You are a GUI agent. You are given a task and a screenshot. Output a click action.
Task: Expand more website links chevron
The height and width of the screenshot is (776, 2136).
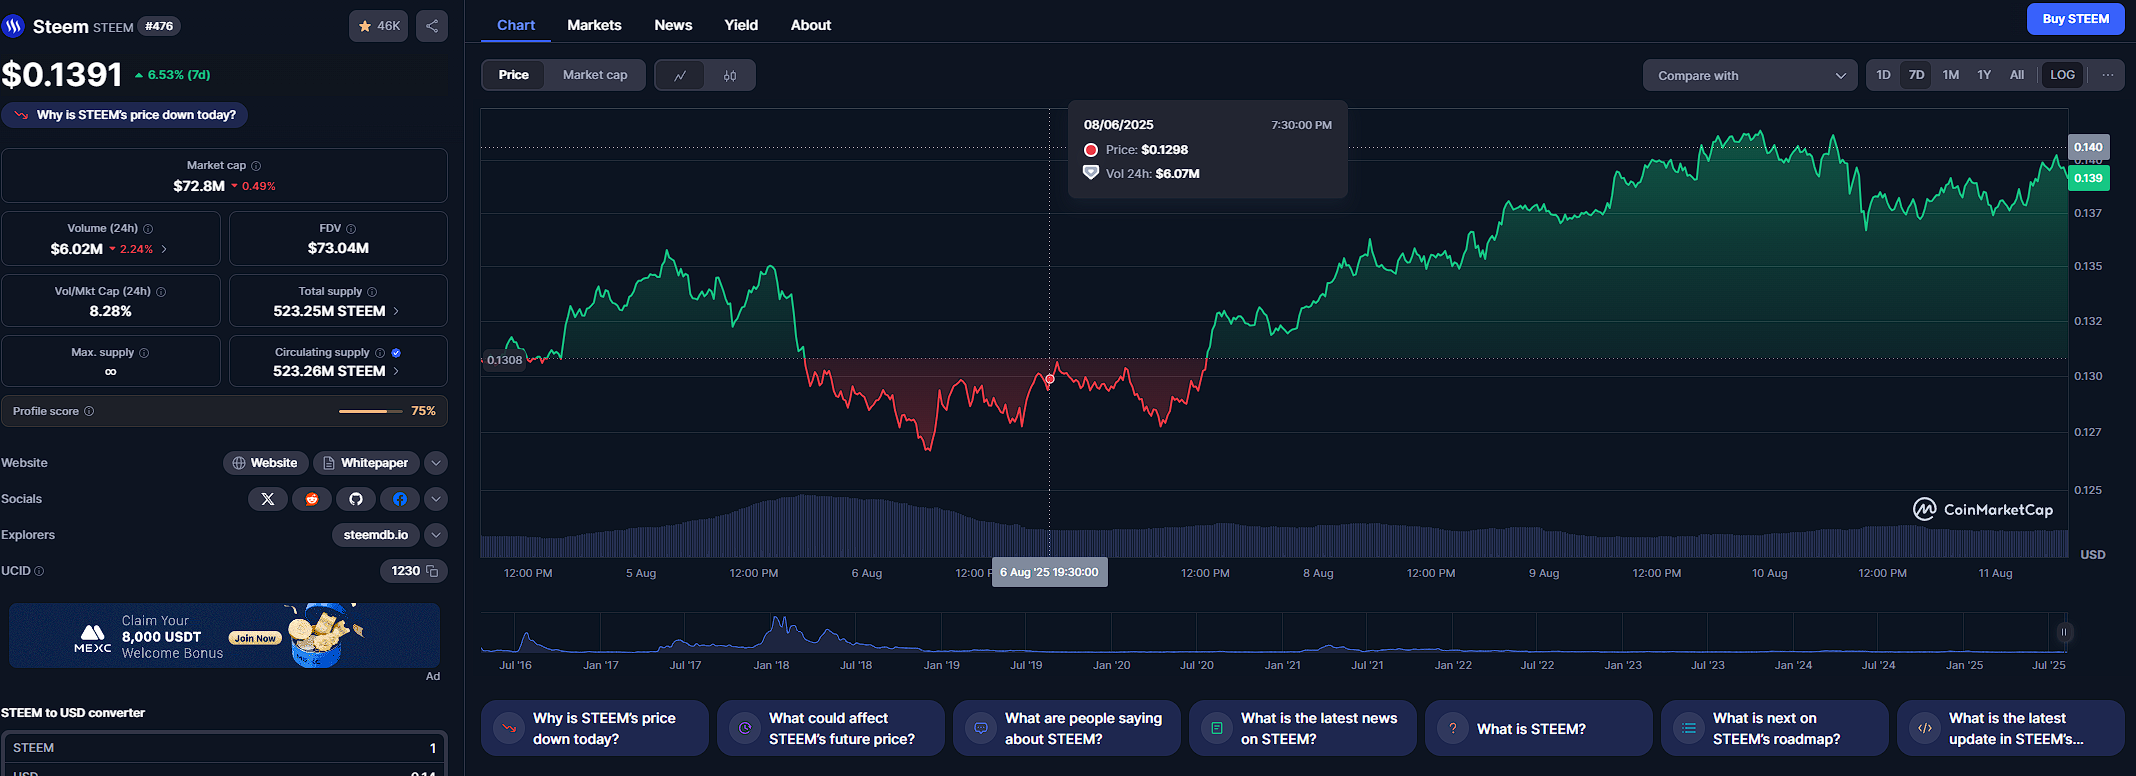tap(436, 463)
